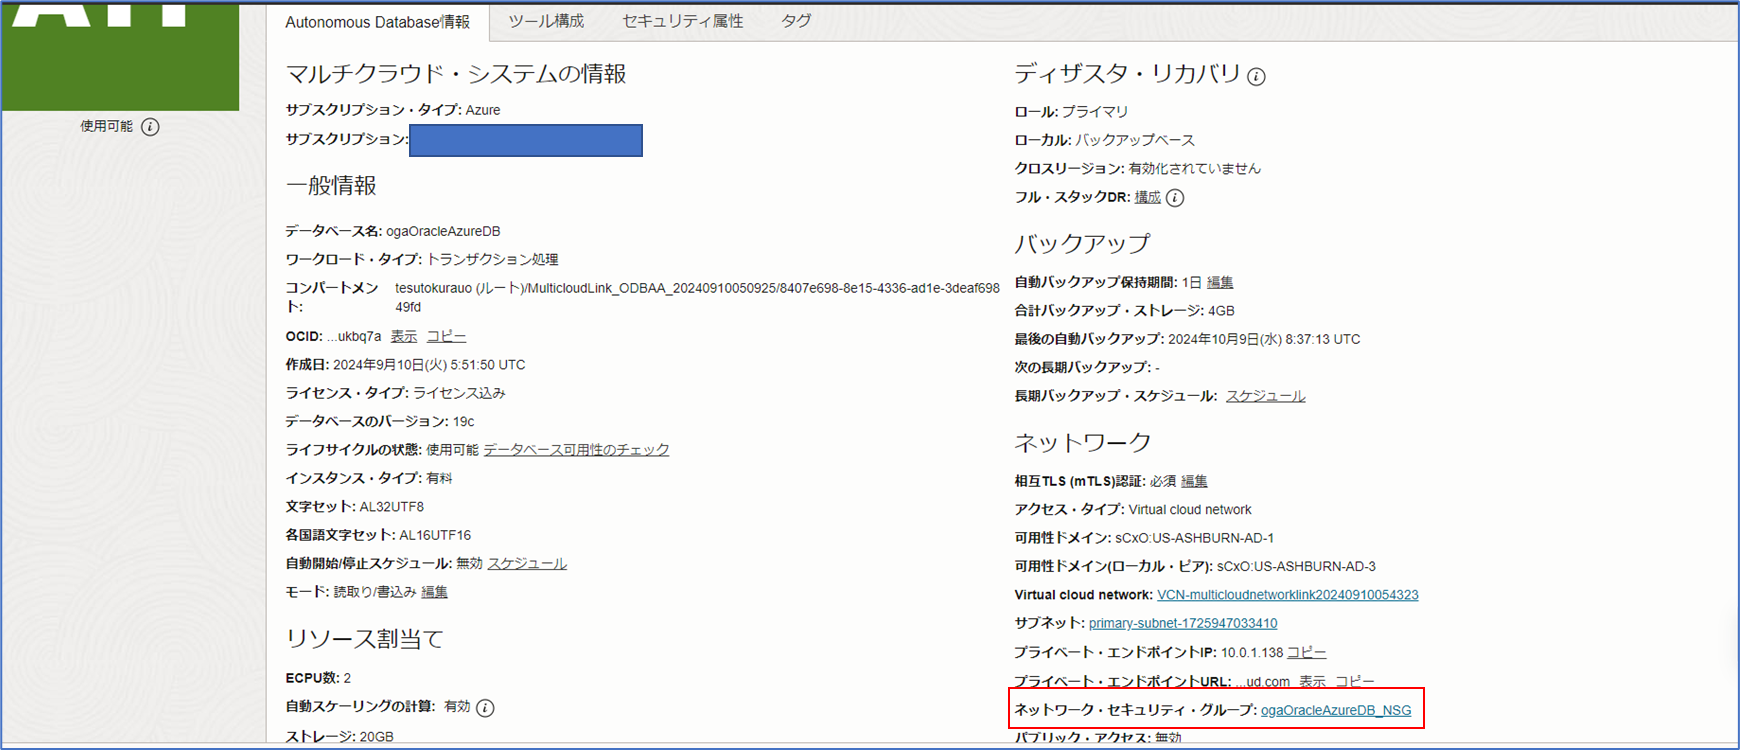Click the sCxO:US-ASHBURN-AD-1 availability domain value

(x=1194, y=538)
